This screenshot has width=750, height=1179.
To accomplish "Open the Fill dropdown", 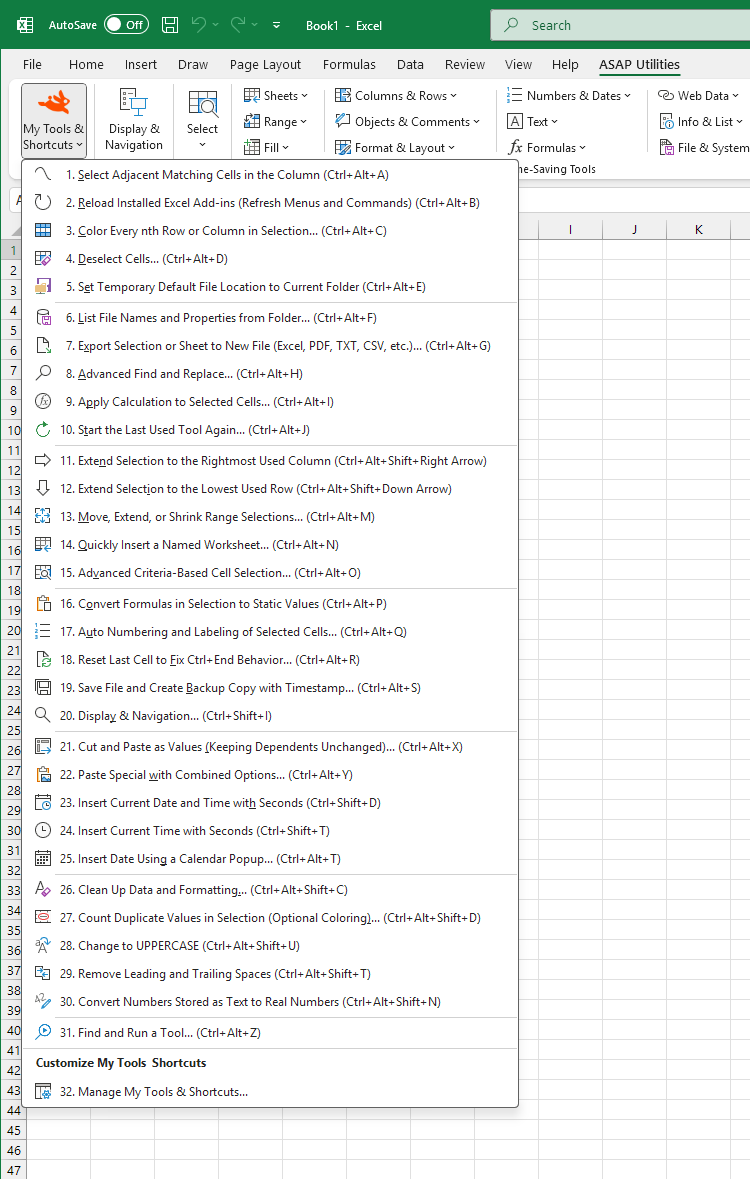I will point(266,147).
